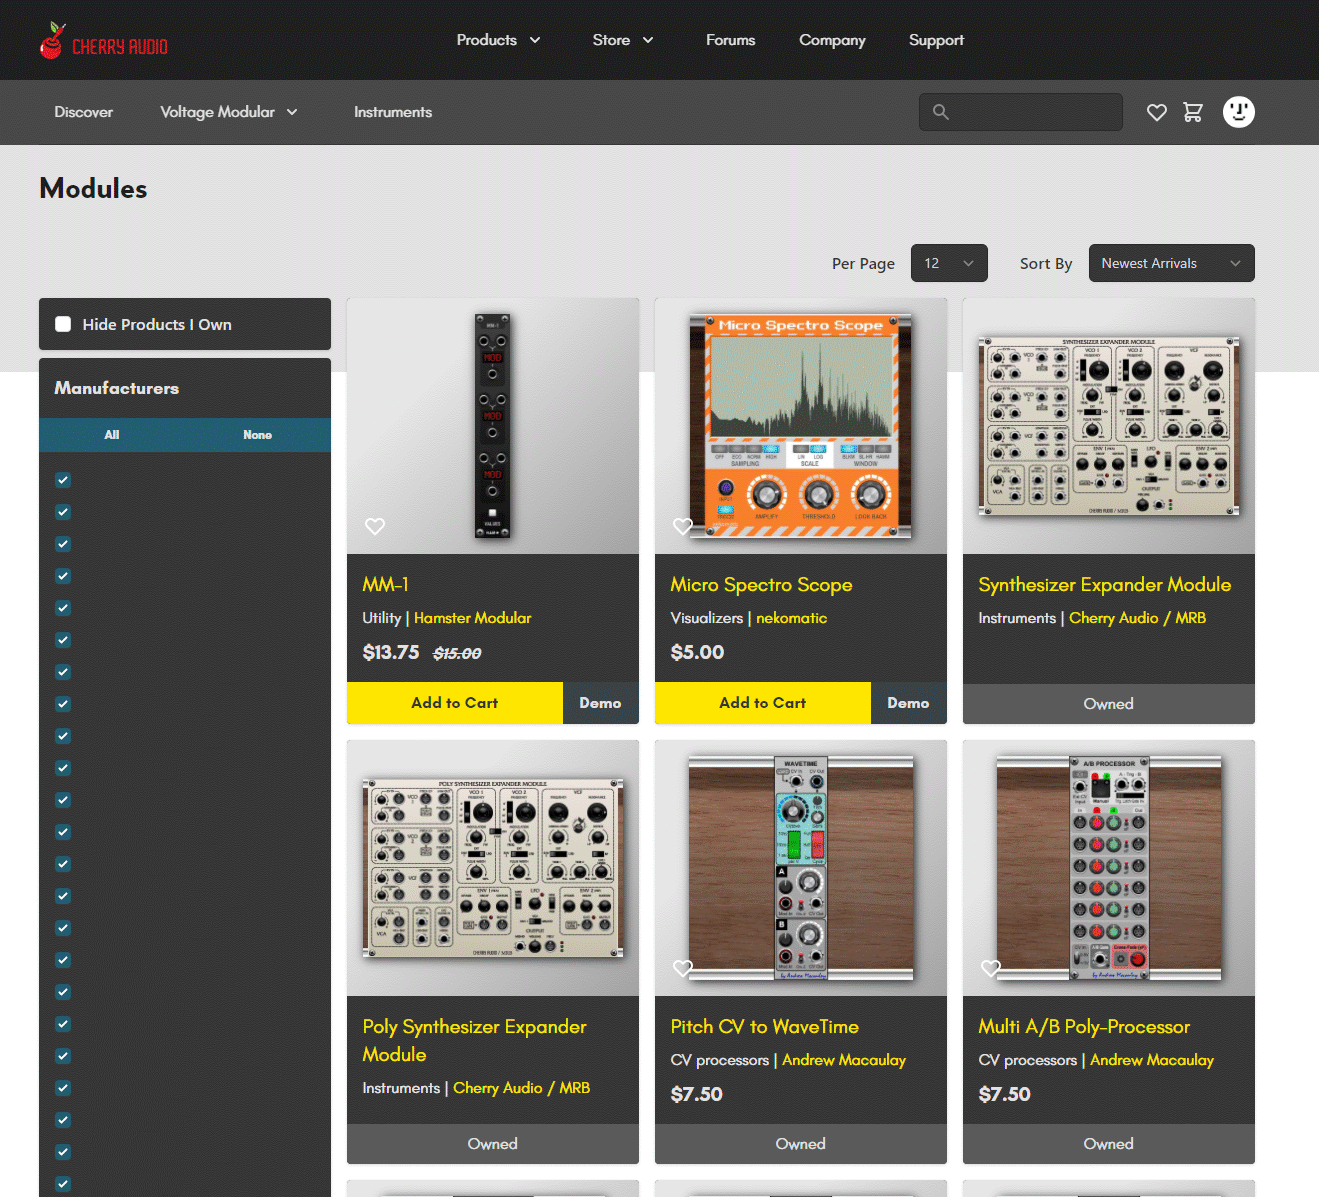
Task: Open Poly Synthesizer Expander thumbnail
Action: (x=493, y=868)
